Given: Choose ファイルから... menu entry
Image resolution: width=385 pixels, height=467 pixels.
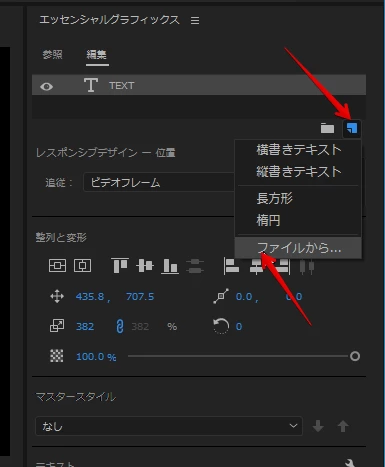Looking at the screenshot, I should pos(298,248).
